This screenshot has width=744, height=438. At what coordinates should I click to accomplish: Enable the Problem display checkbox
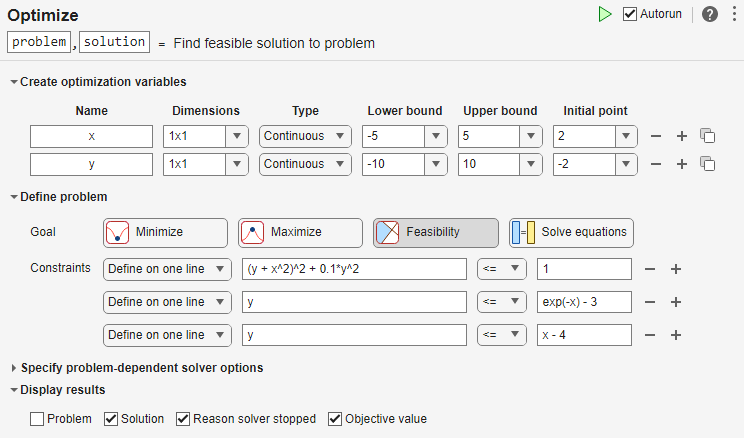point(37,419)
